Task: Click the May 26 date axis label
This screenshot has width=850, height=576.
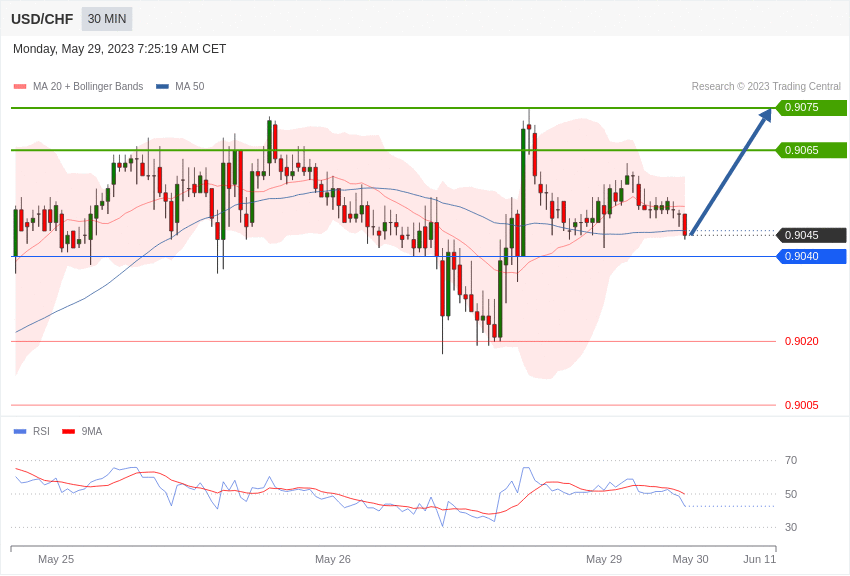Action: click(333, 559)
